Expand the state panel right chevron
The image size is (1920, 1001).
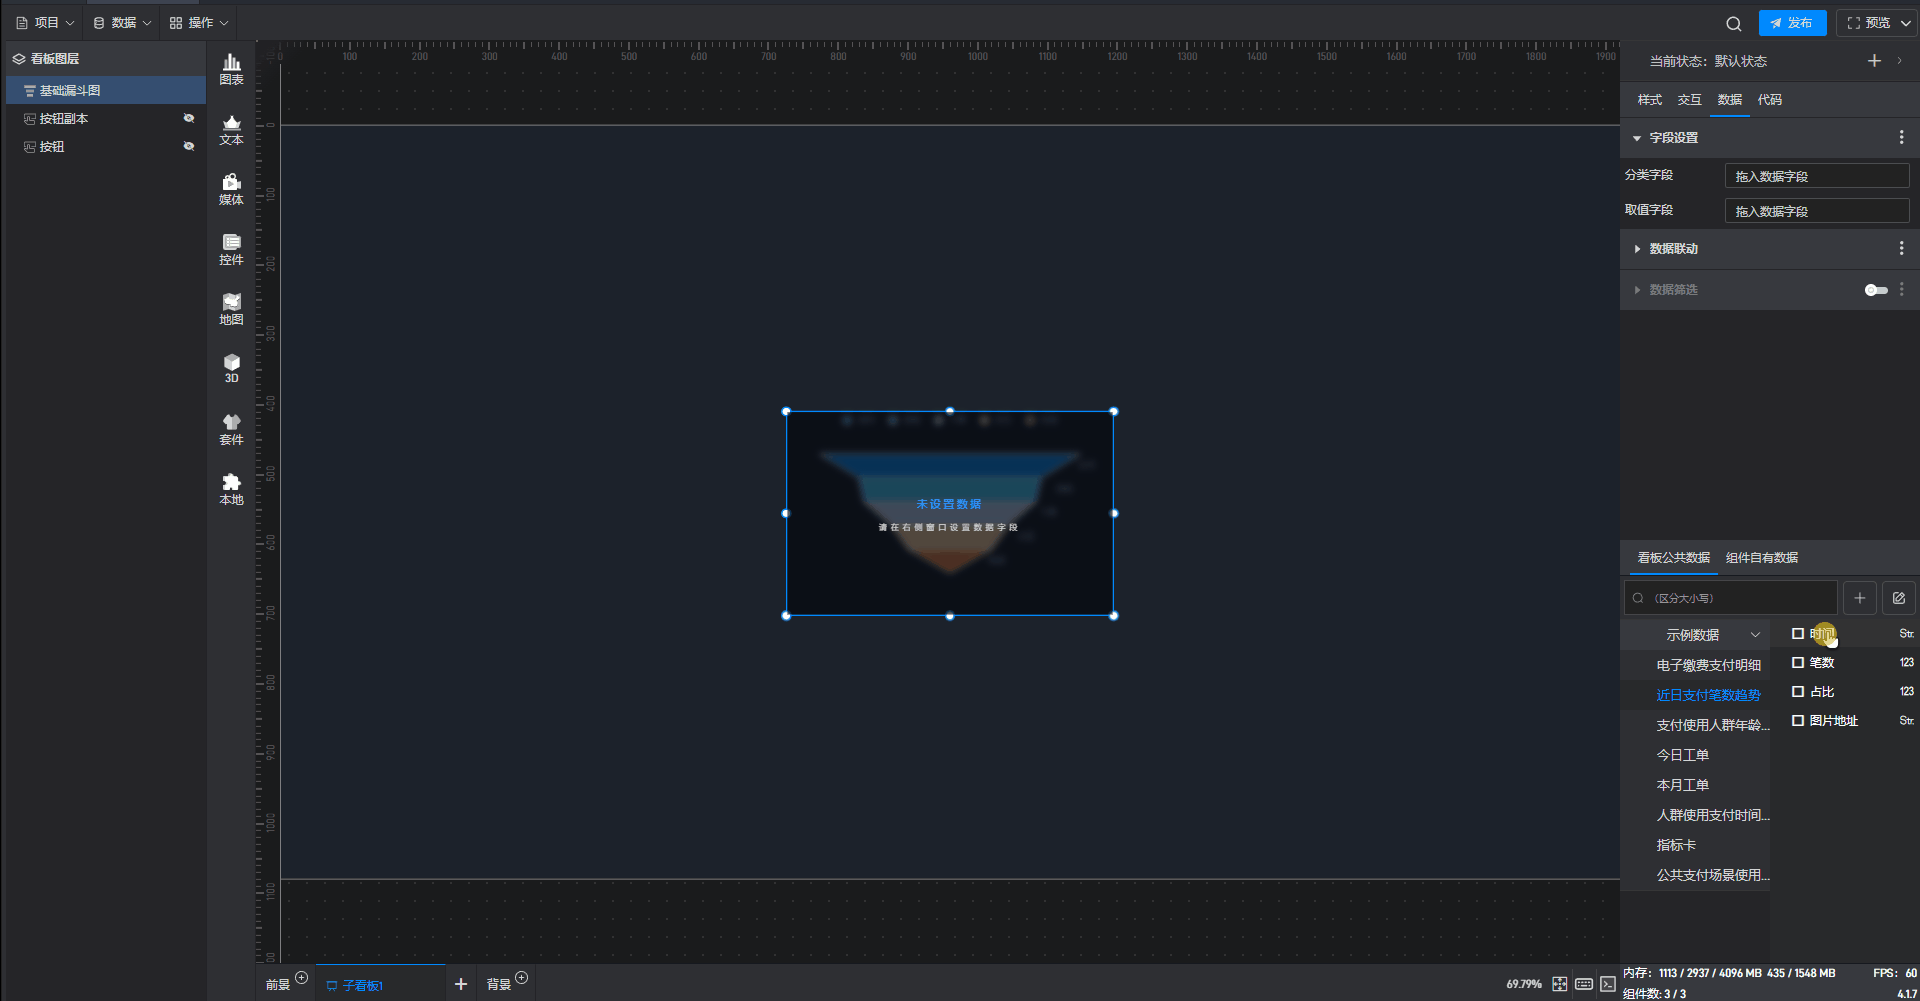[1900, 61]
